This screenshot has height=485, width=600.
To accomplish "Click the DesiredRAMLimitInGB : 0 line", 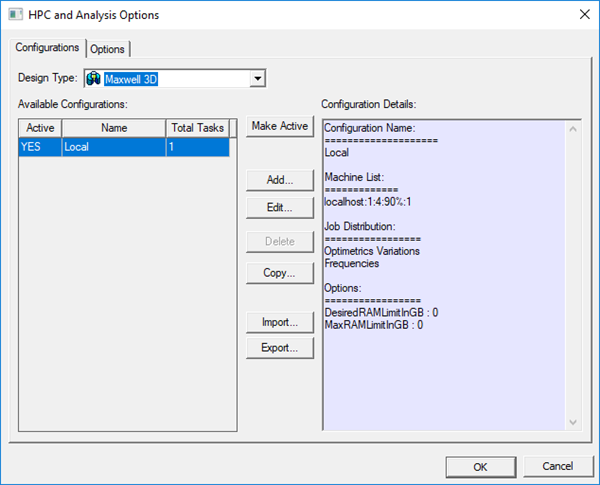I will pos(381,313).
